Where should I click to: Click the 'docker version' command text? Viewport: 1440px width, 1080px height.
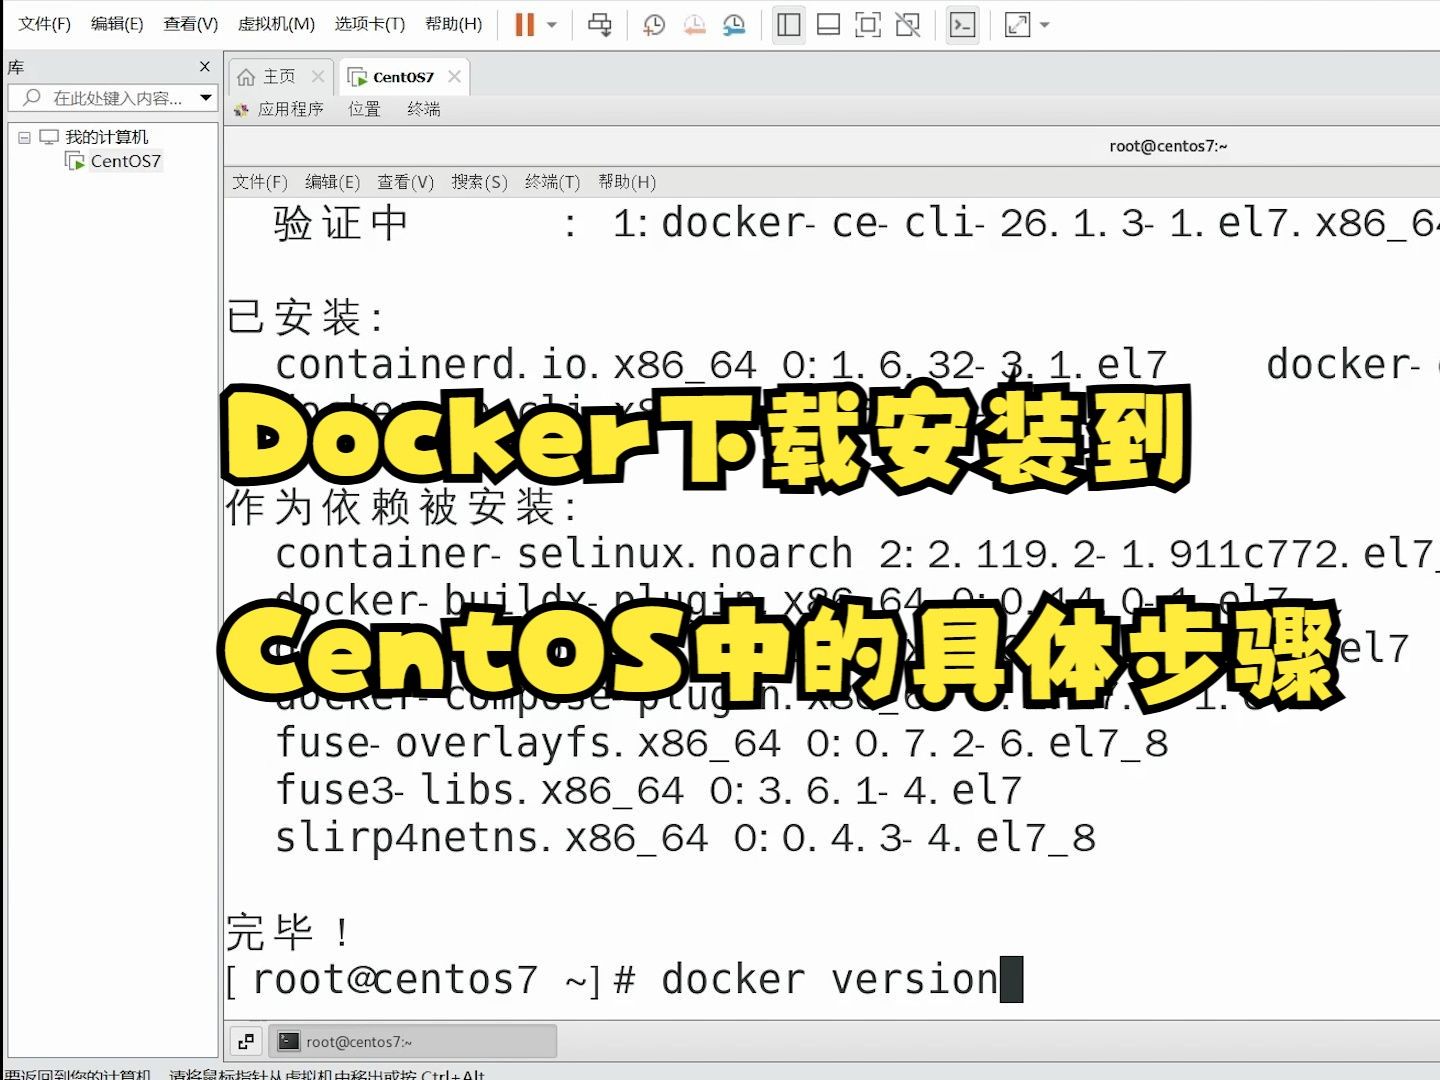(830, 979)
